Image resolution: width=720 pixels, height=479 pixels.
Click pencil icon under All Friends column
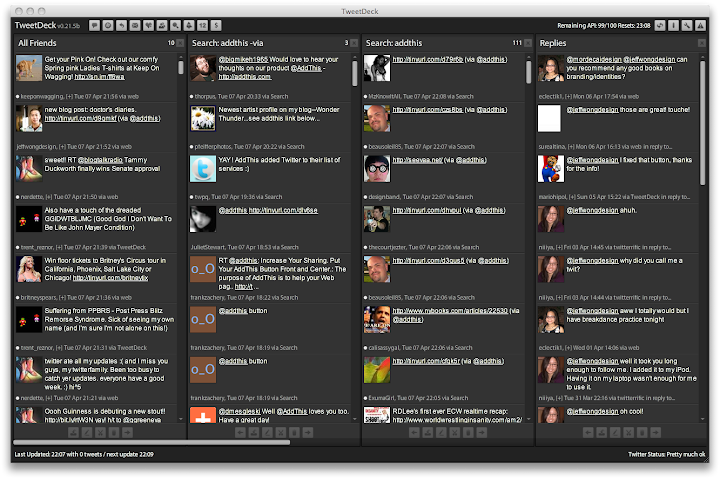tap(87, 433)
